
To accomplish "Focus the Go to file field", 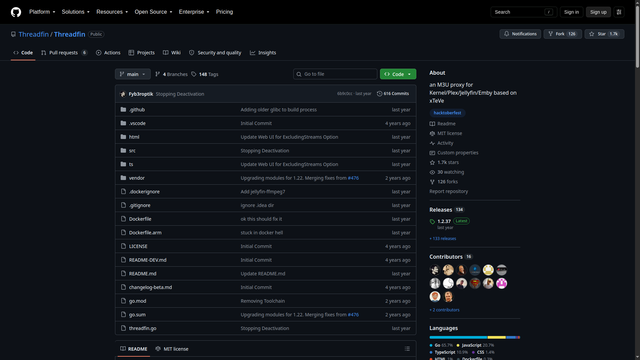I will [335, 74].
